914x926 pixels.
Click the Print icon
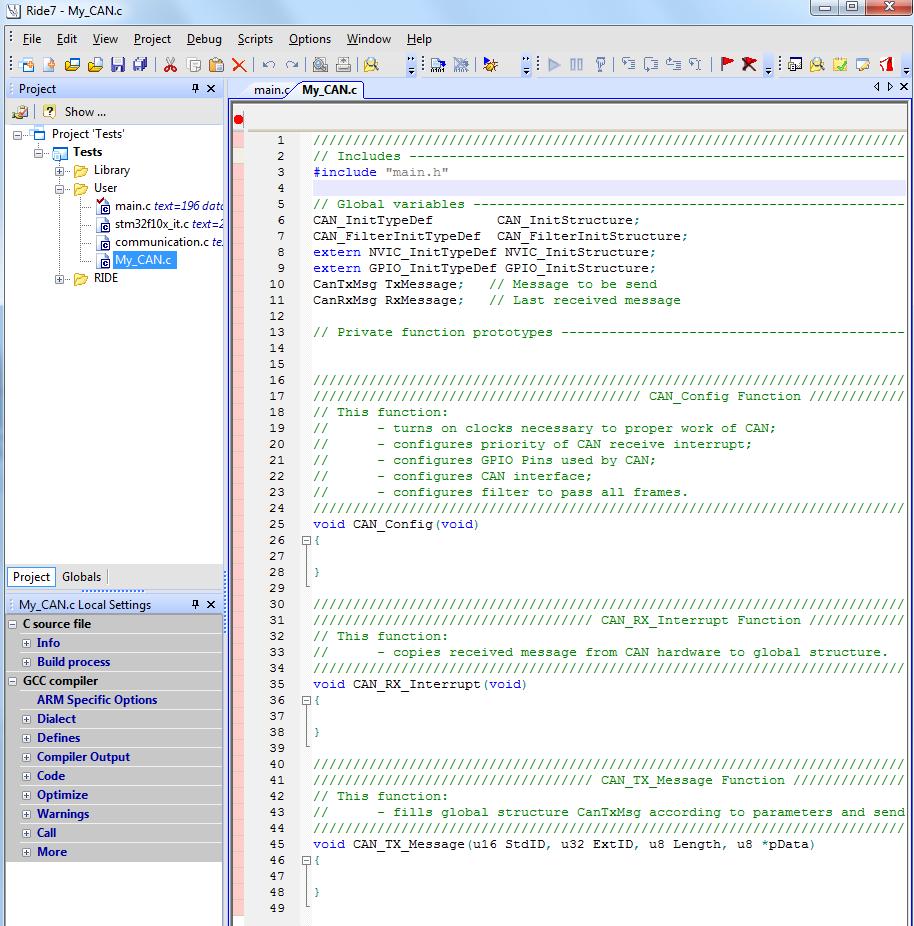pyautogui.click(x=343, y=64)
